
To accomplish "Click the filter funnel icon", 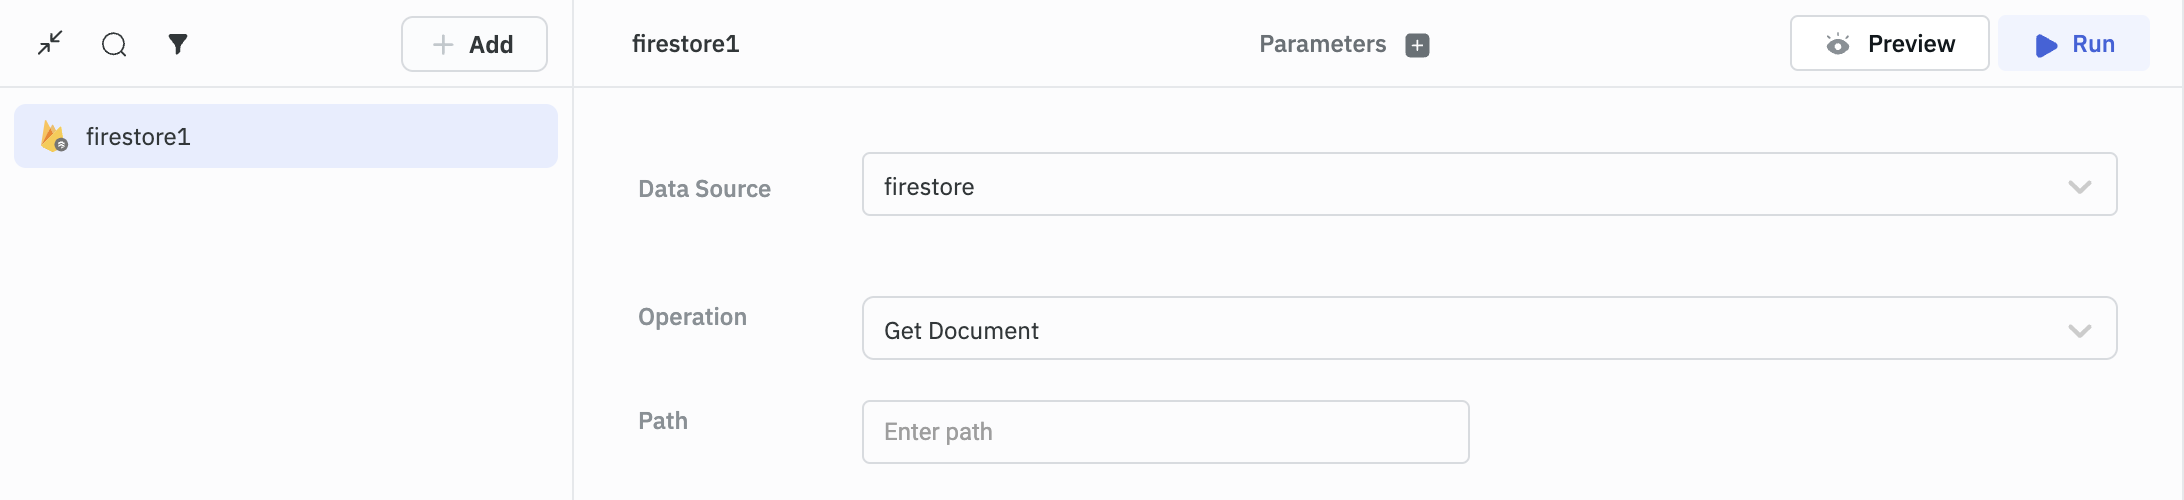I will coord(178,44).
